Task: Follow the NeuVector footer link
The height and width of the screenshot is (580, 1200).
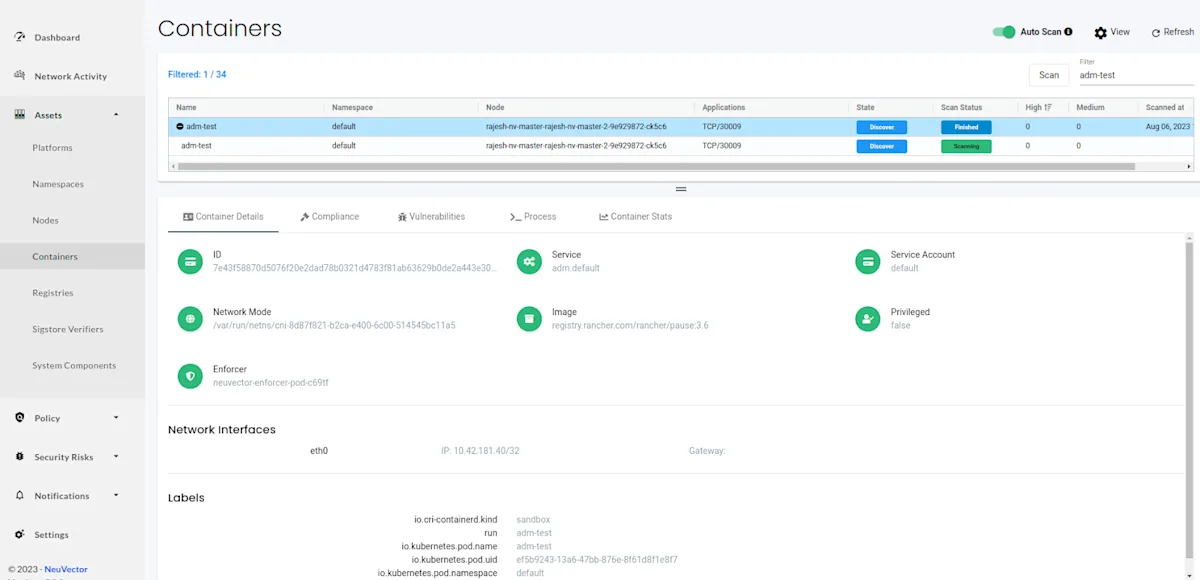Action: pyautogui.click(x=66, y=569)
